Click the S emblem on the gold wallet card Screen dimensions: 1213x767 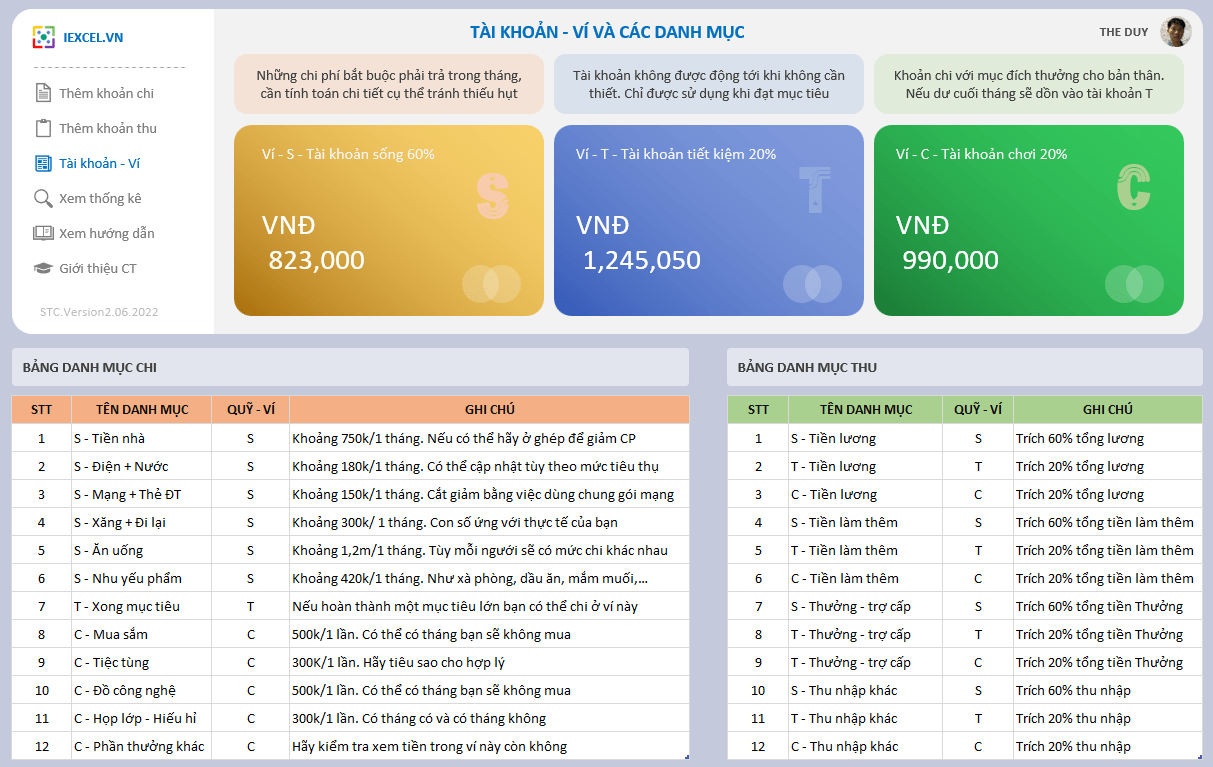pos(493,195)
